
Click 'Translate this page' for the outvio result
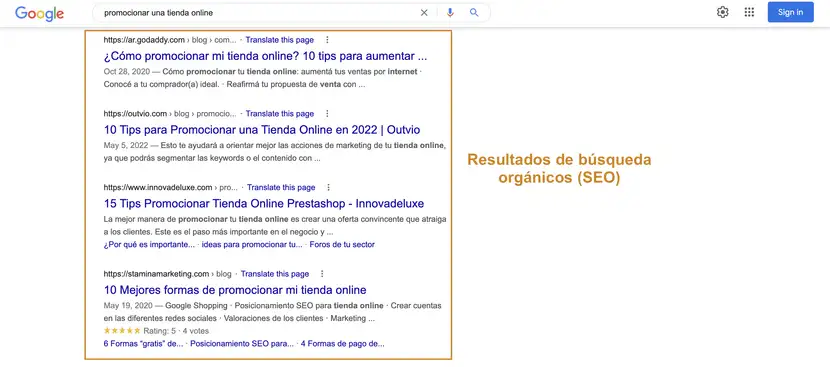pyautogui.click(x=279, y=113)
